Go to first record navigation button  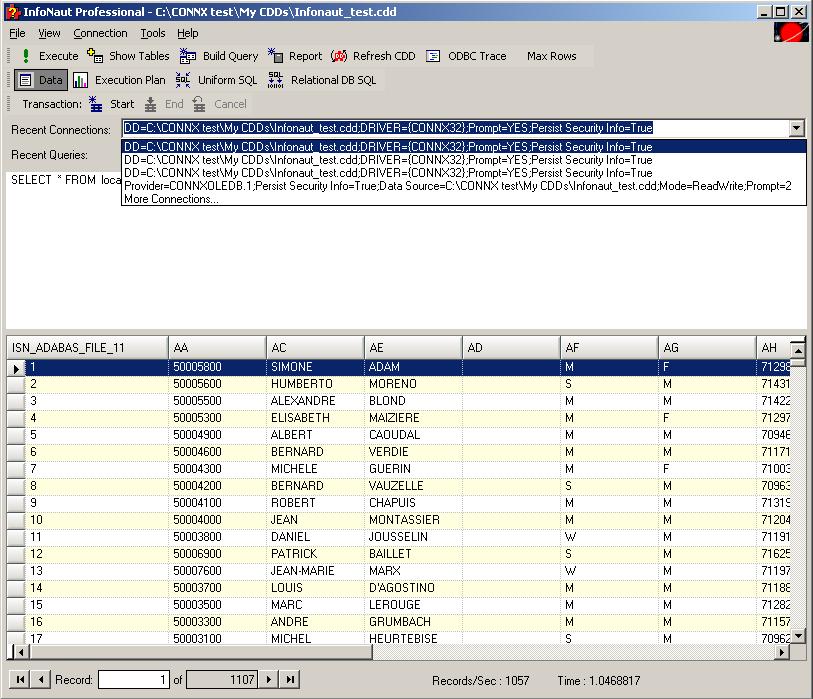tap(21, 679)
